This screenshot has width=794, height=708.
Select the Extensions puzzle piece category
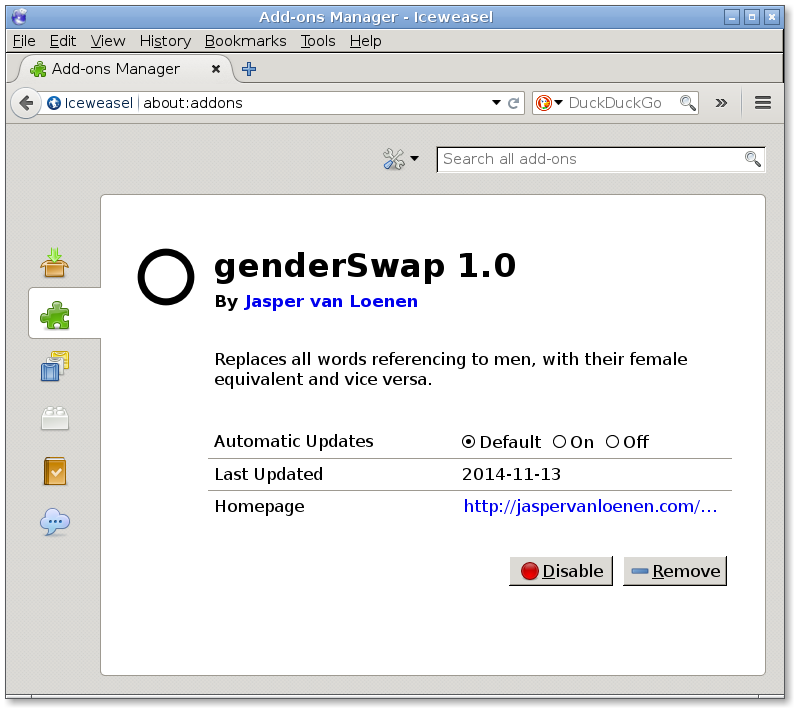click(55, 315)
